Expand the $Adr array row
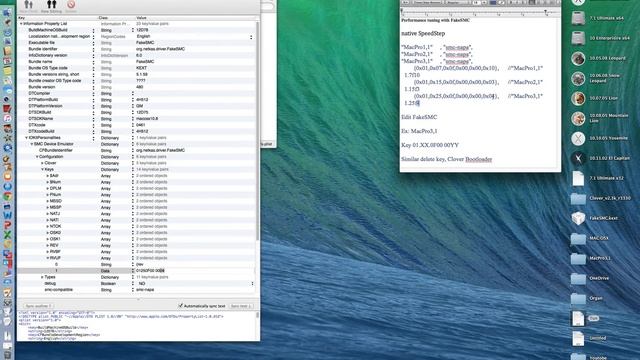This screenshot has width=640, height=360. (x=47, y=176)
